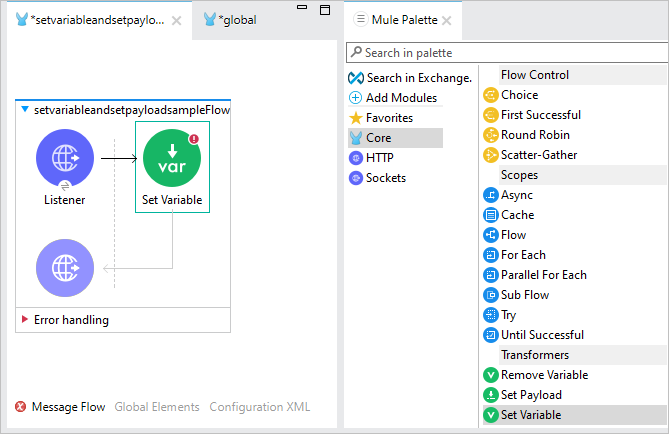The image size is (669, 434).
Task: Select the Favorites category text
Action: (390, 118)
